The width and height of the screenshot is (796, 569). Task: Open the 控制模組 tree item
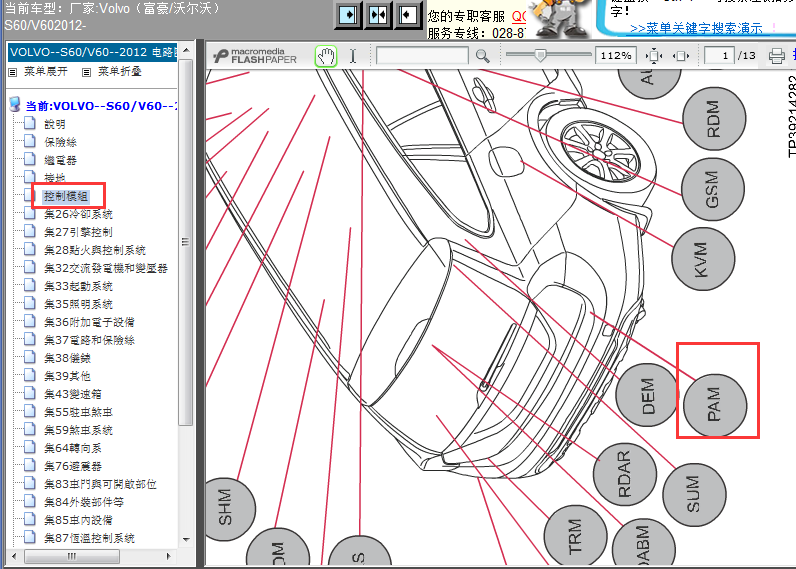[66, 196]
